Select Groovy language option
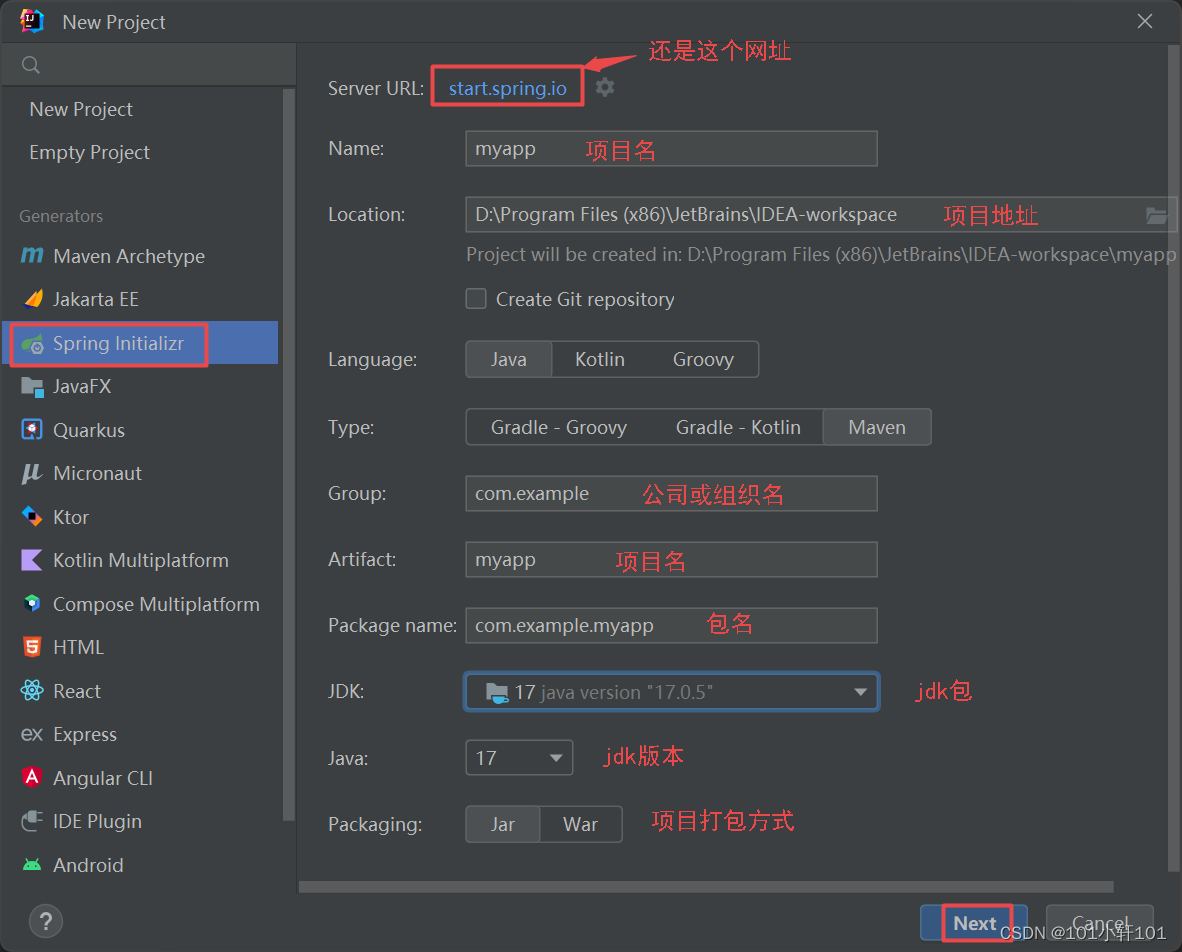 703,360
